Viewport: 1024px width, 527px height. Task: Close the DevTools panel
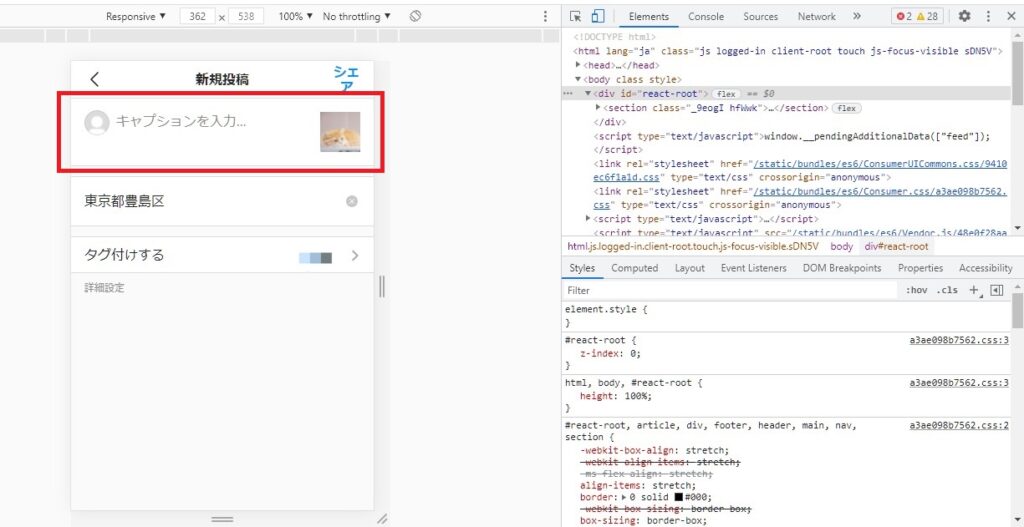coord(1011,16)
